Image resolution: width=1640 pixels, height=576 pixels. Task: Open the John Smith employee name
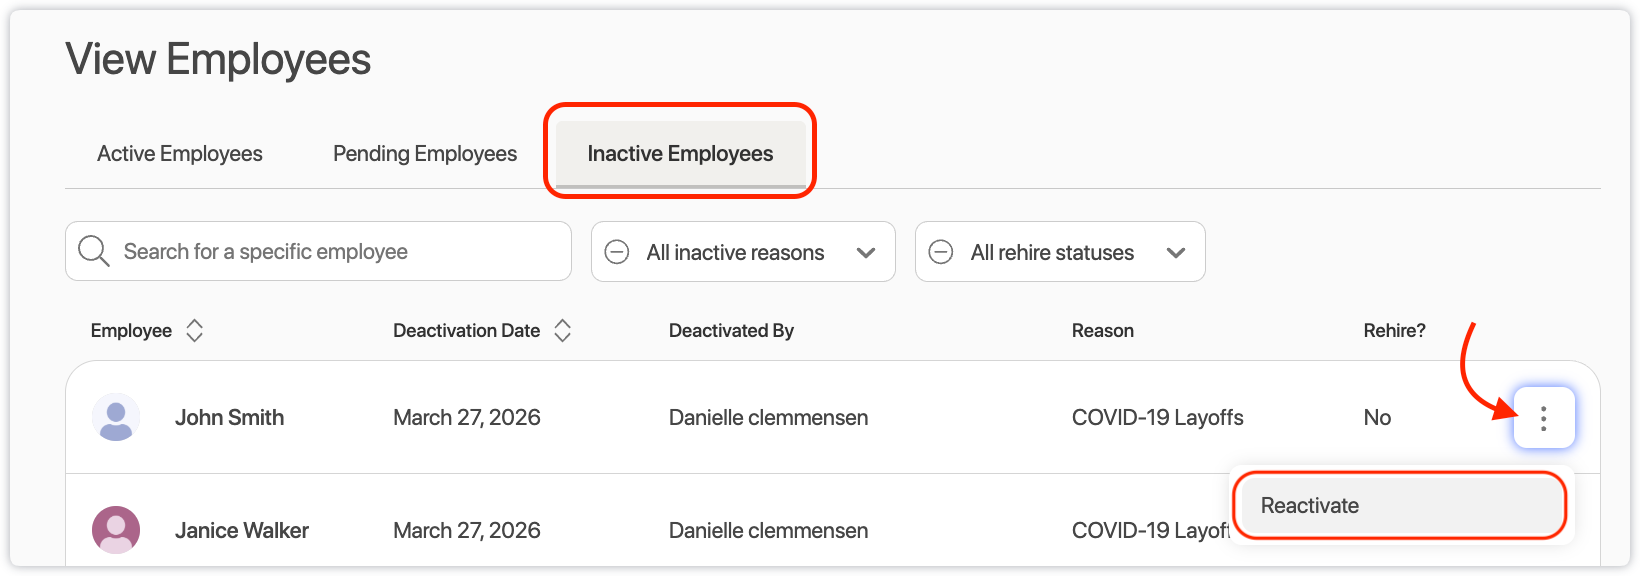(229, 418)
